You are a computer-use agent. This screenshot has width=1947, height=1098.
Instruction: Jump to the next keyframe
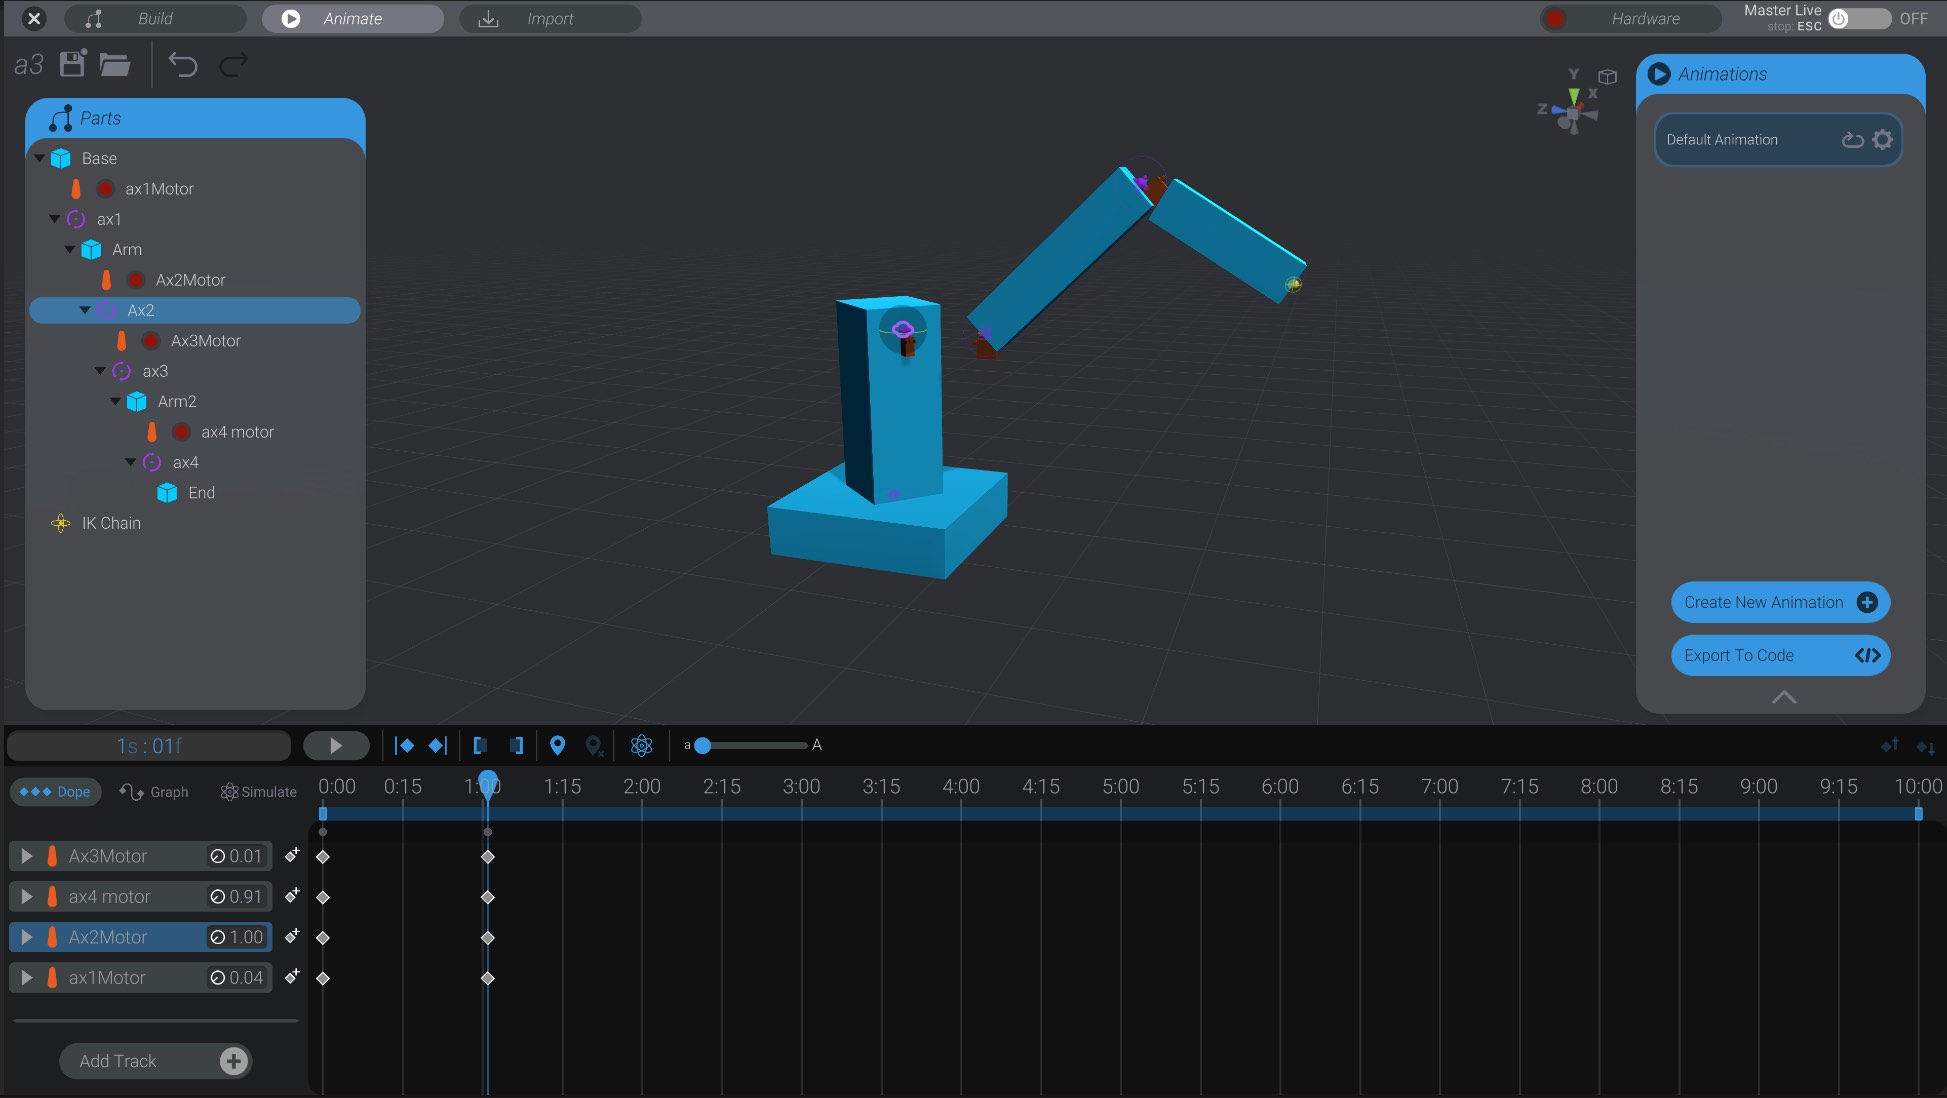tap(437, 745)
